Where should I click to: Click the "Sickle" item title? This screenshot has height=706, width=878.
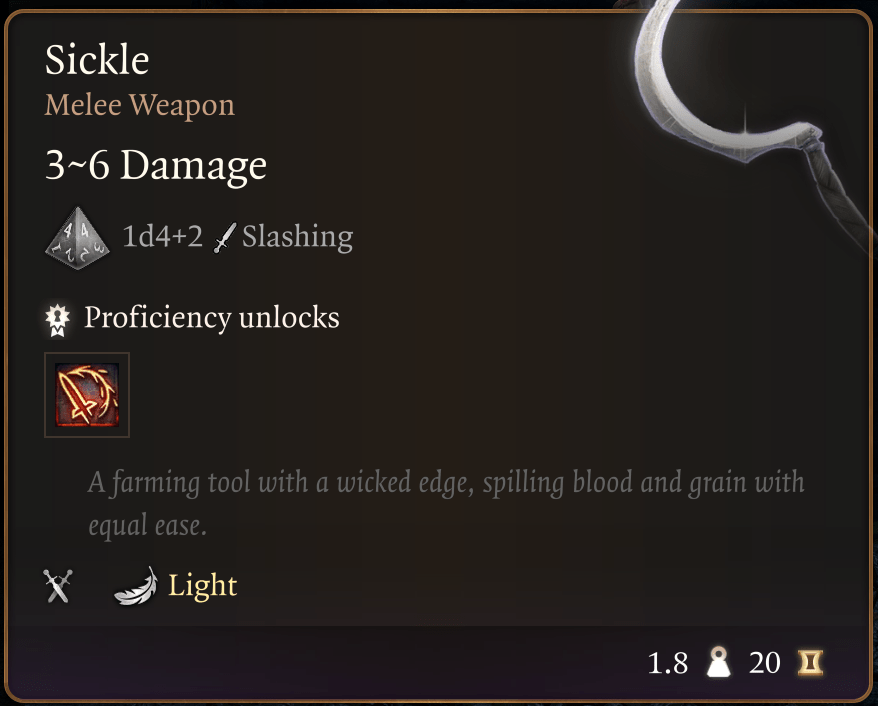(97, 61)
